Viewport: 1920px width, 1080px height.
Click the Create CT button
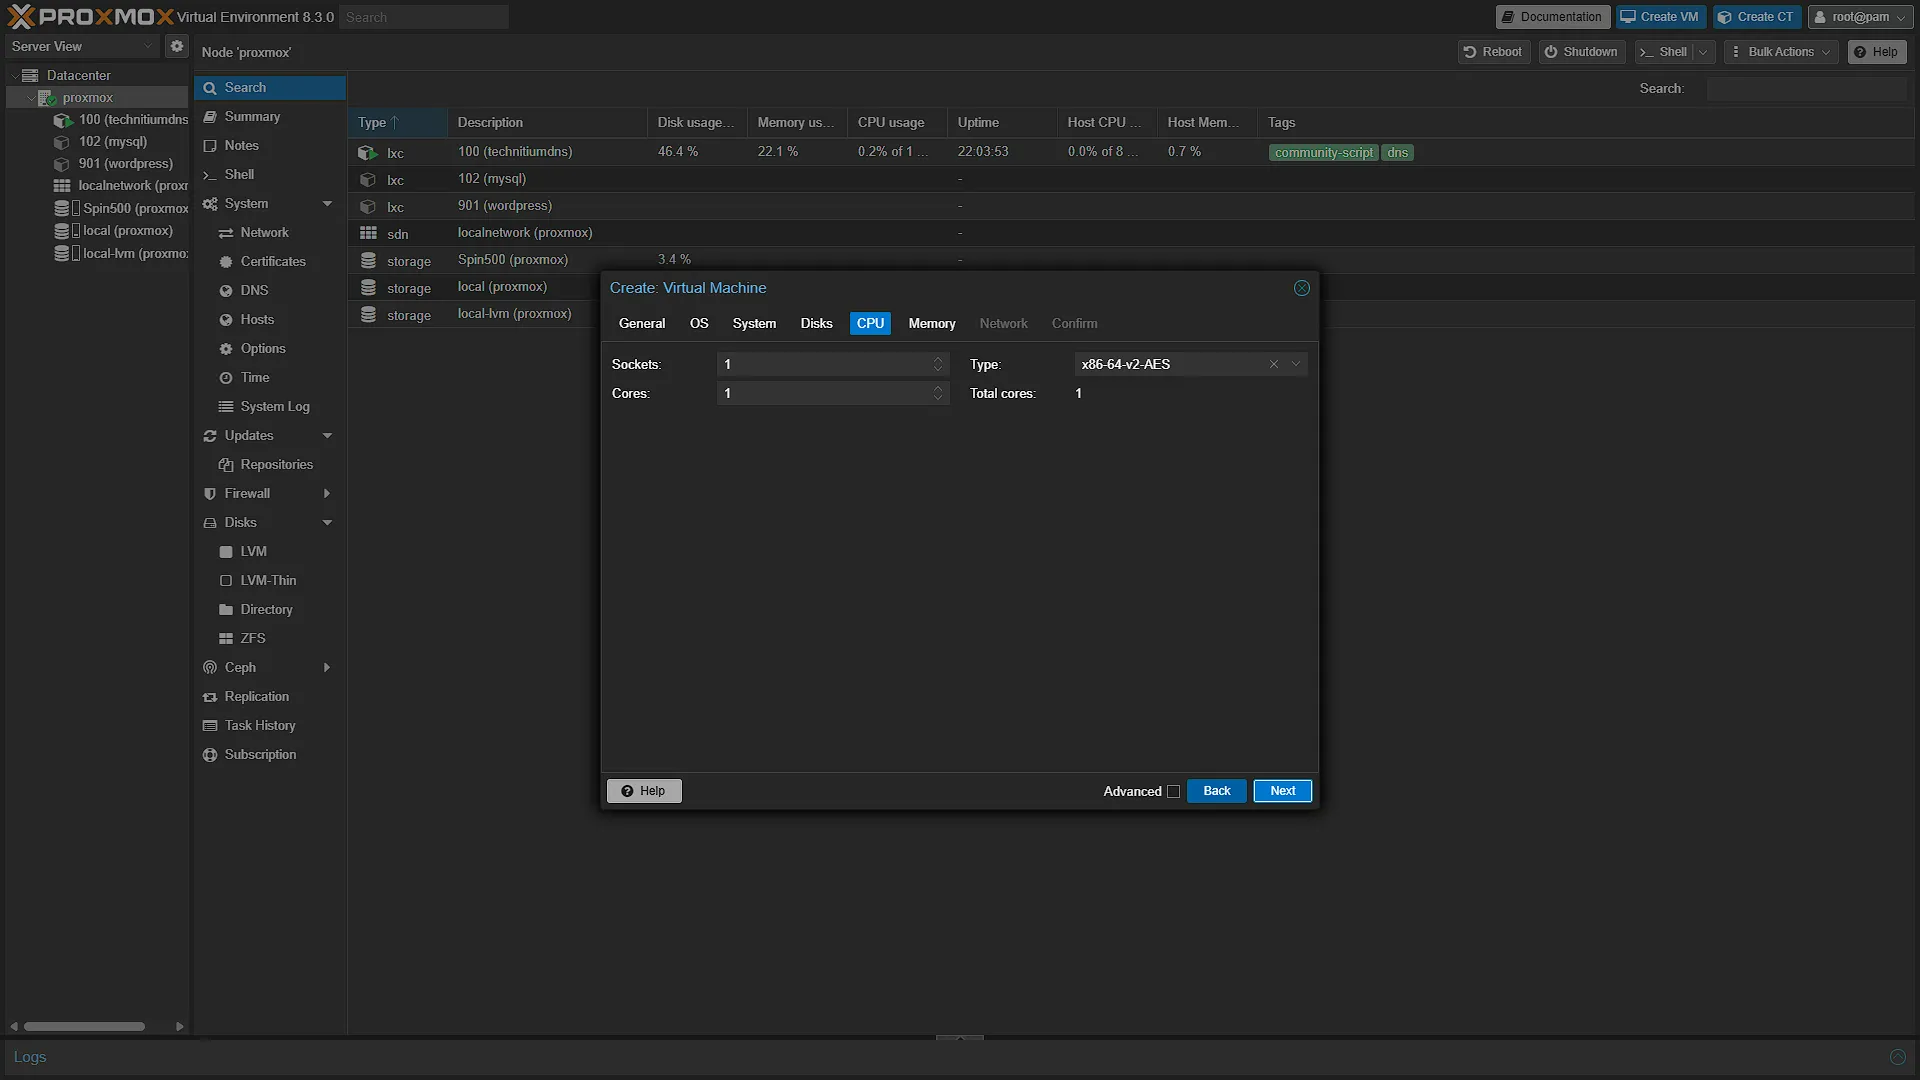click(1756, 17)
